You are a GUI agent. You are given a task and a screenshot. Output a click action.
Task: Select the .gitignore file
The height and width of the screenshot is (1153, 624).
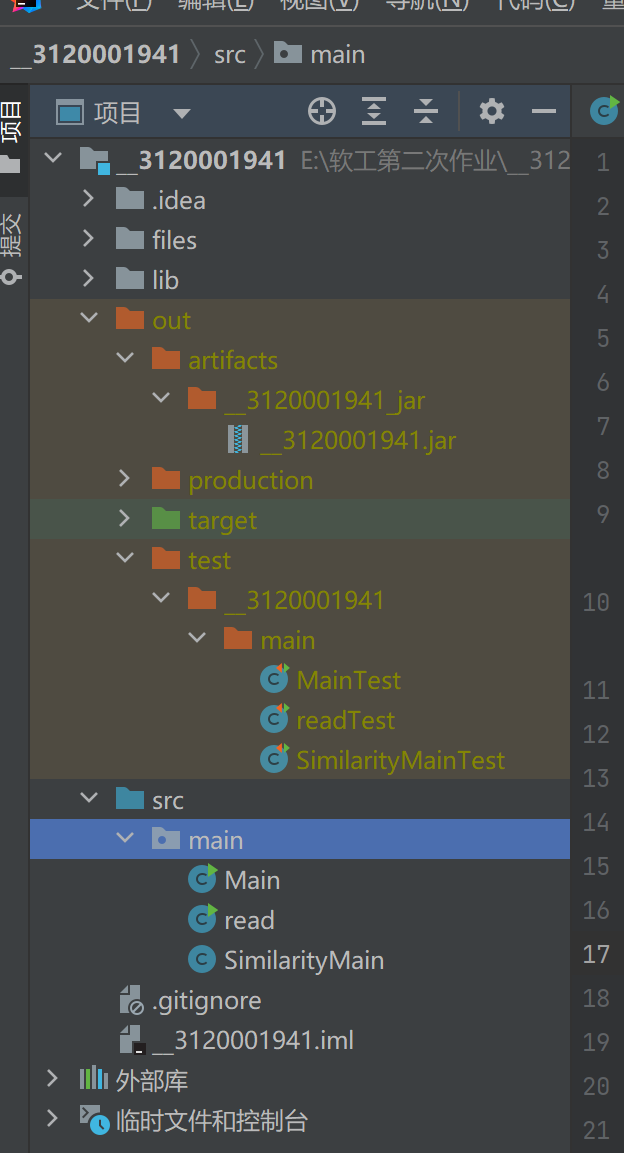206,1000
